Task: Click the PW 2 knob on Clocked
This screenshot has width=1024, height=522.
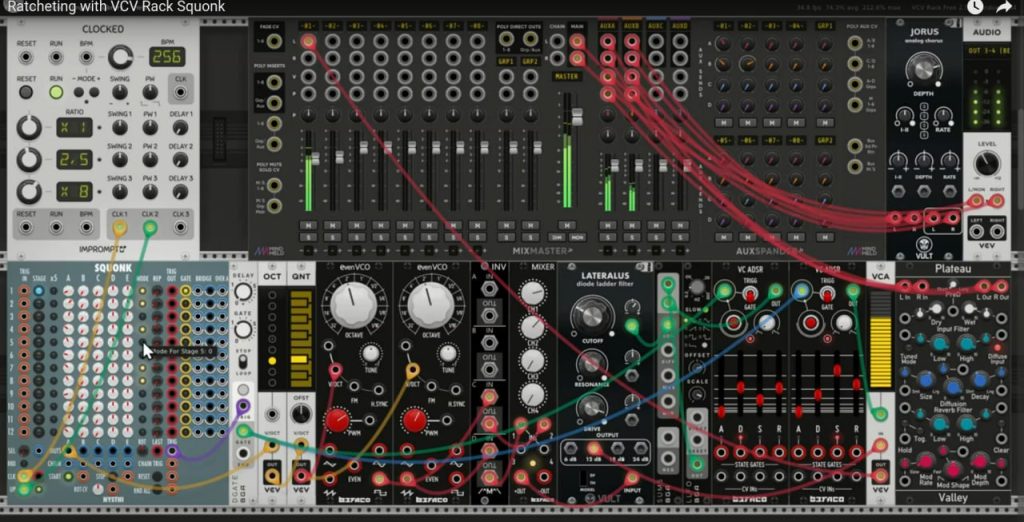Action: (x=150, y=159)
